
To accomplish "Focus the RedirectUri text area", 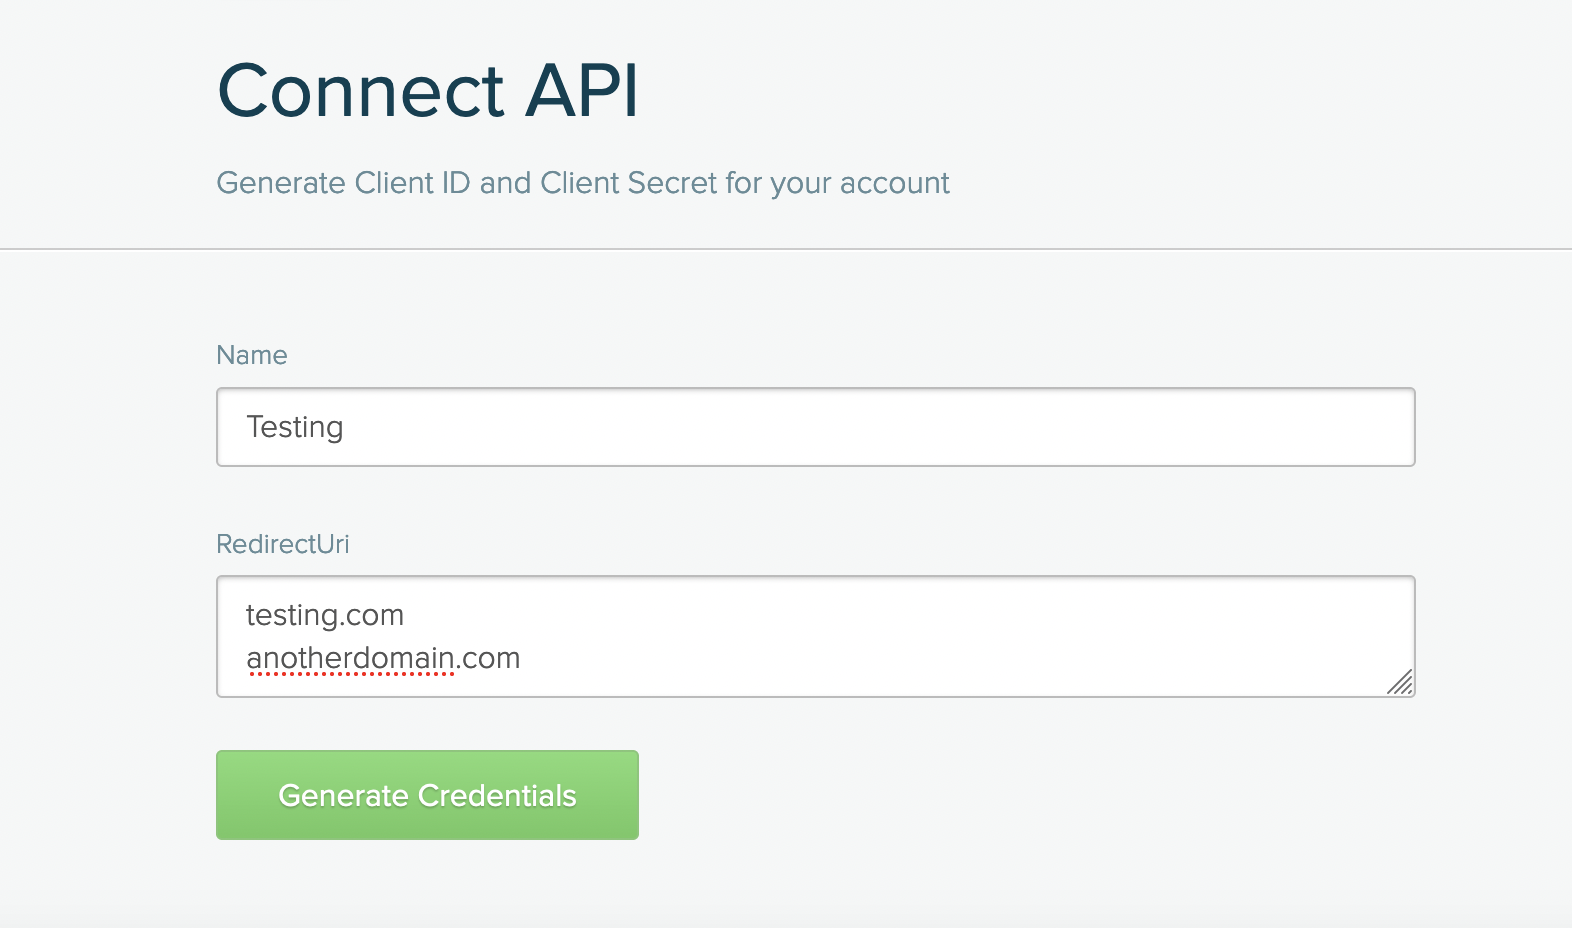I will pyautogui.click(x=815, y=636).
